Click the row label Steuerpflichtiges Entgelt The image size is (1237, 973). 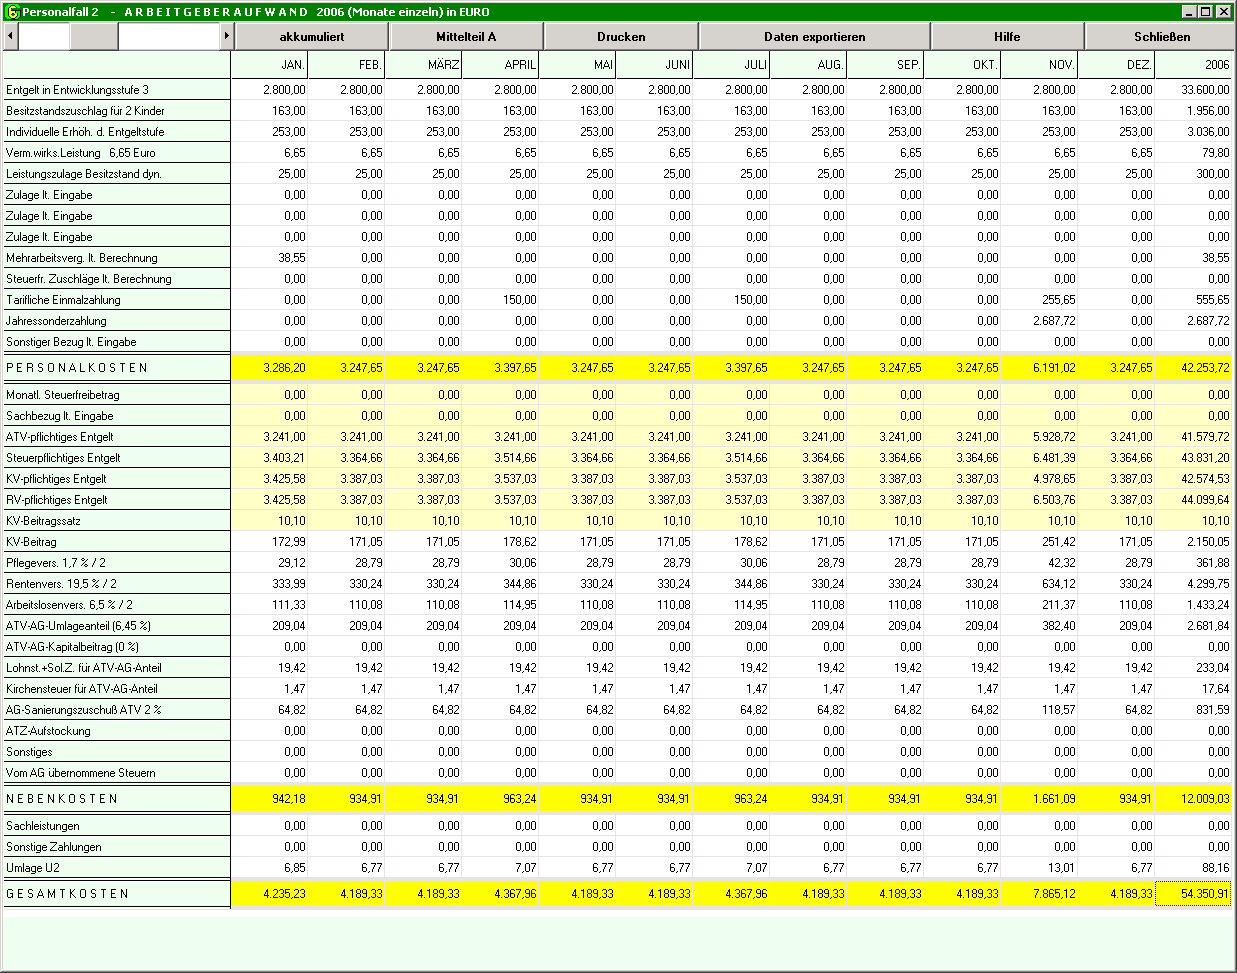(x=117, y=458)
